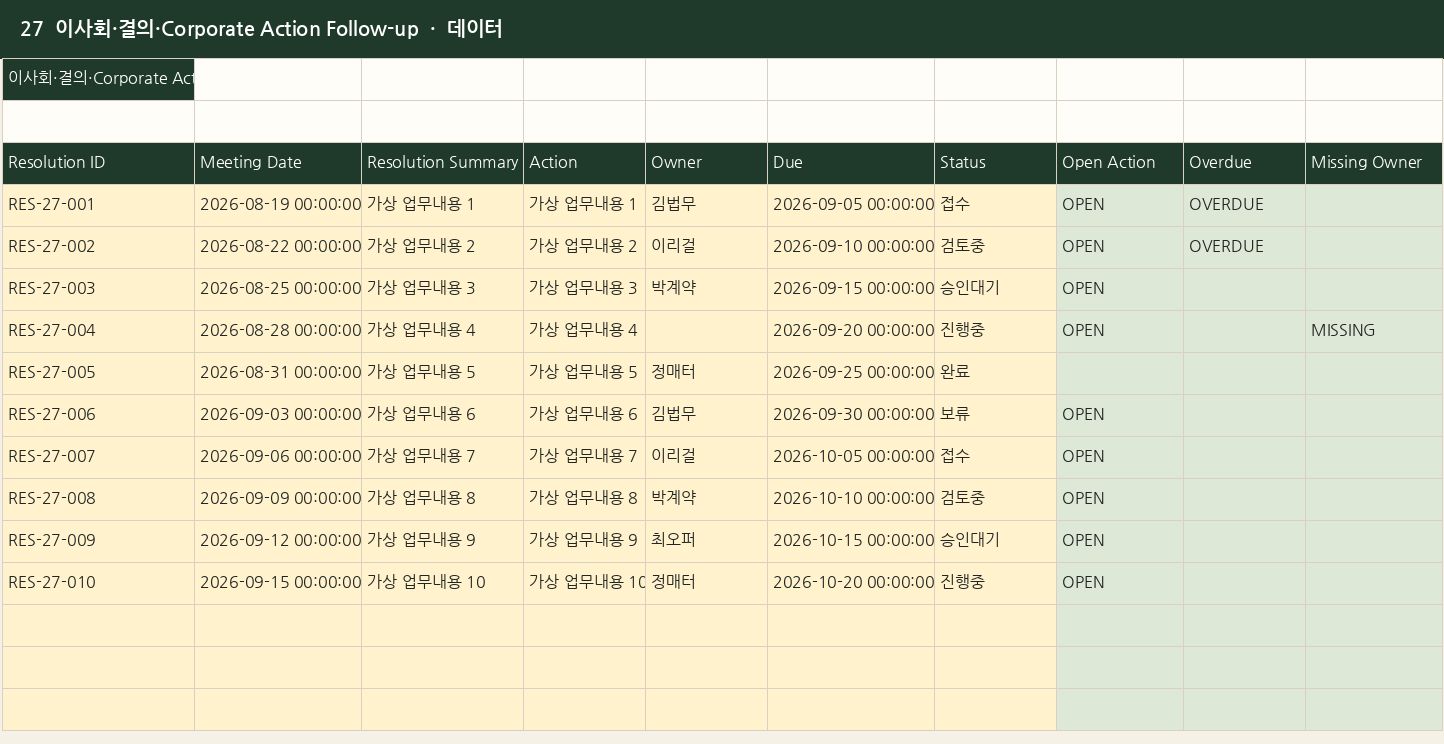The image size is (1444, 744).
Task: Click the Owner column header
Action: [x=706, y=163]
